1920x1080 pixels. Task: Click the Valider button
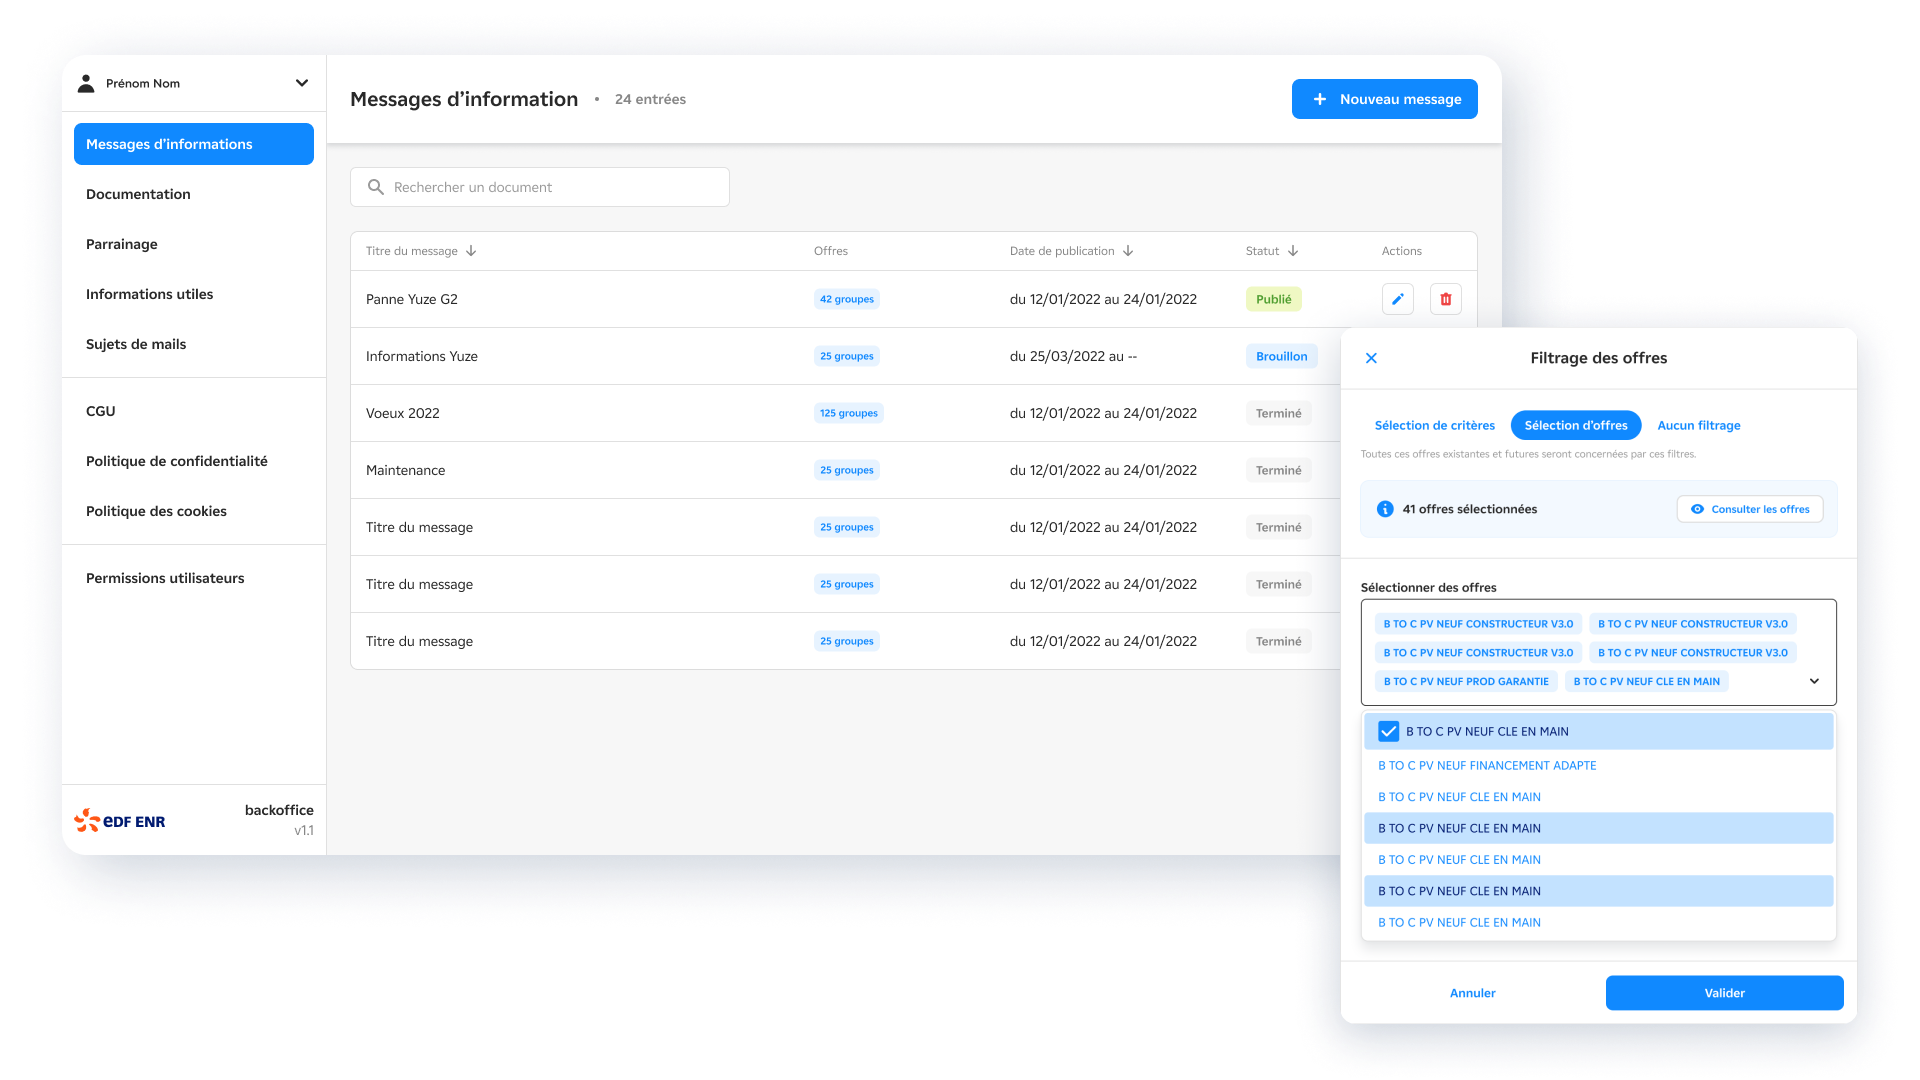[x=1724, y=993]
